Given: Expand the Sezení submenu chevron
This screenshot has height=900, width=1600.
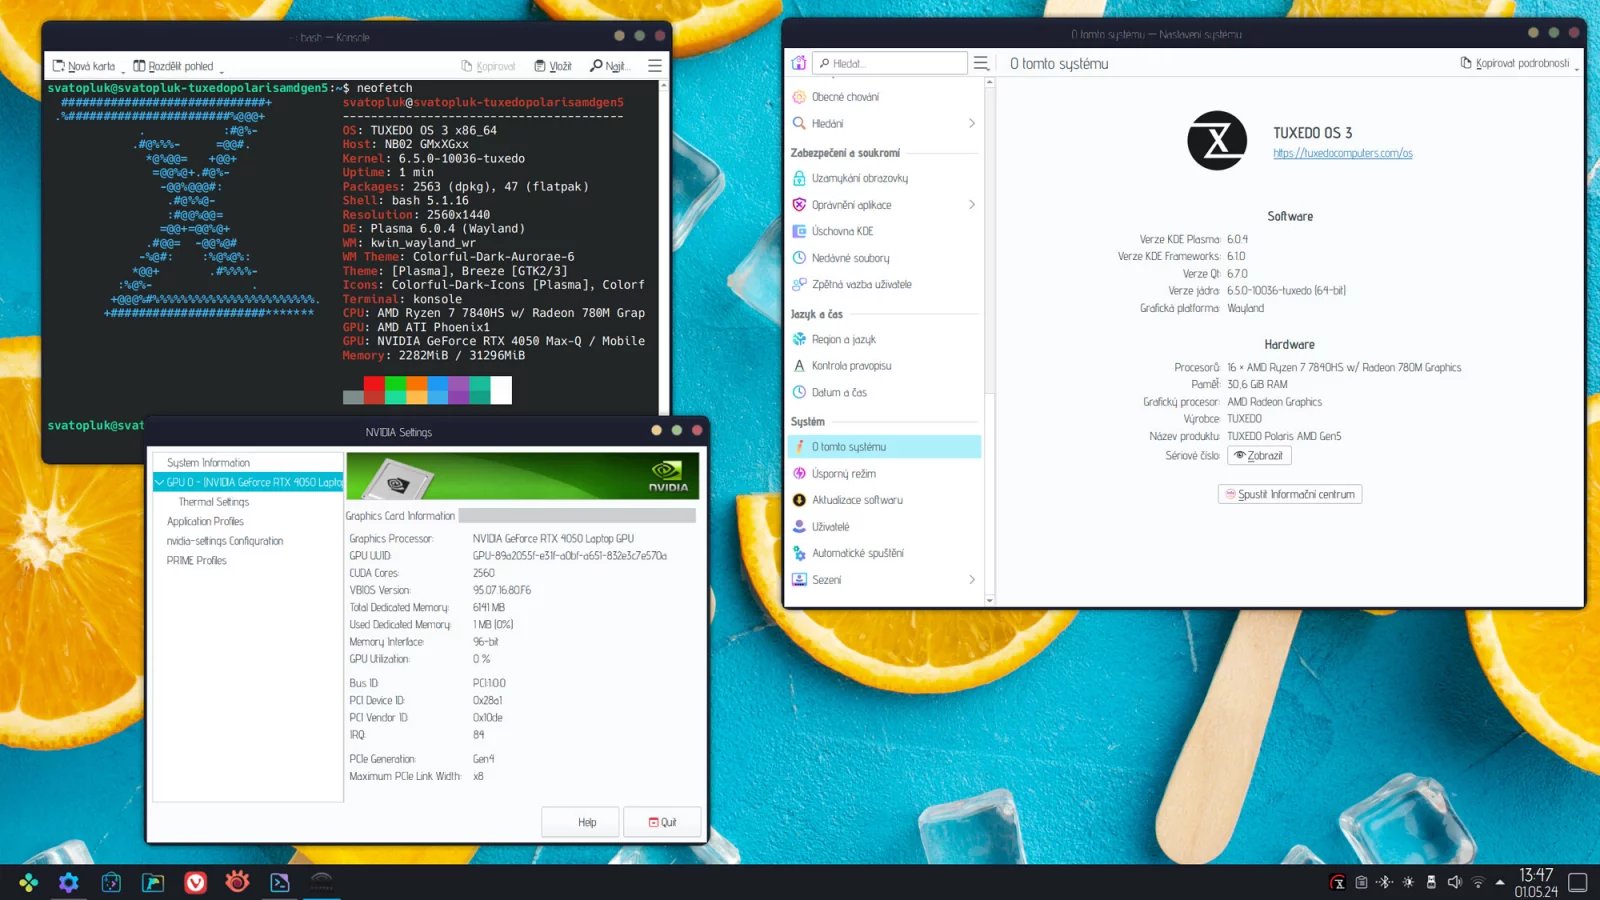Looking at the screenshot, I should click(x=972, y=580).
